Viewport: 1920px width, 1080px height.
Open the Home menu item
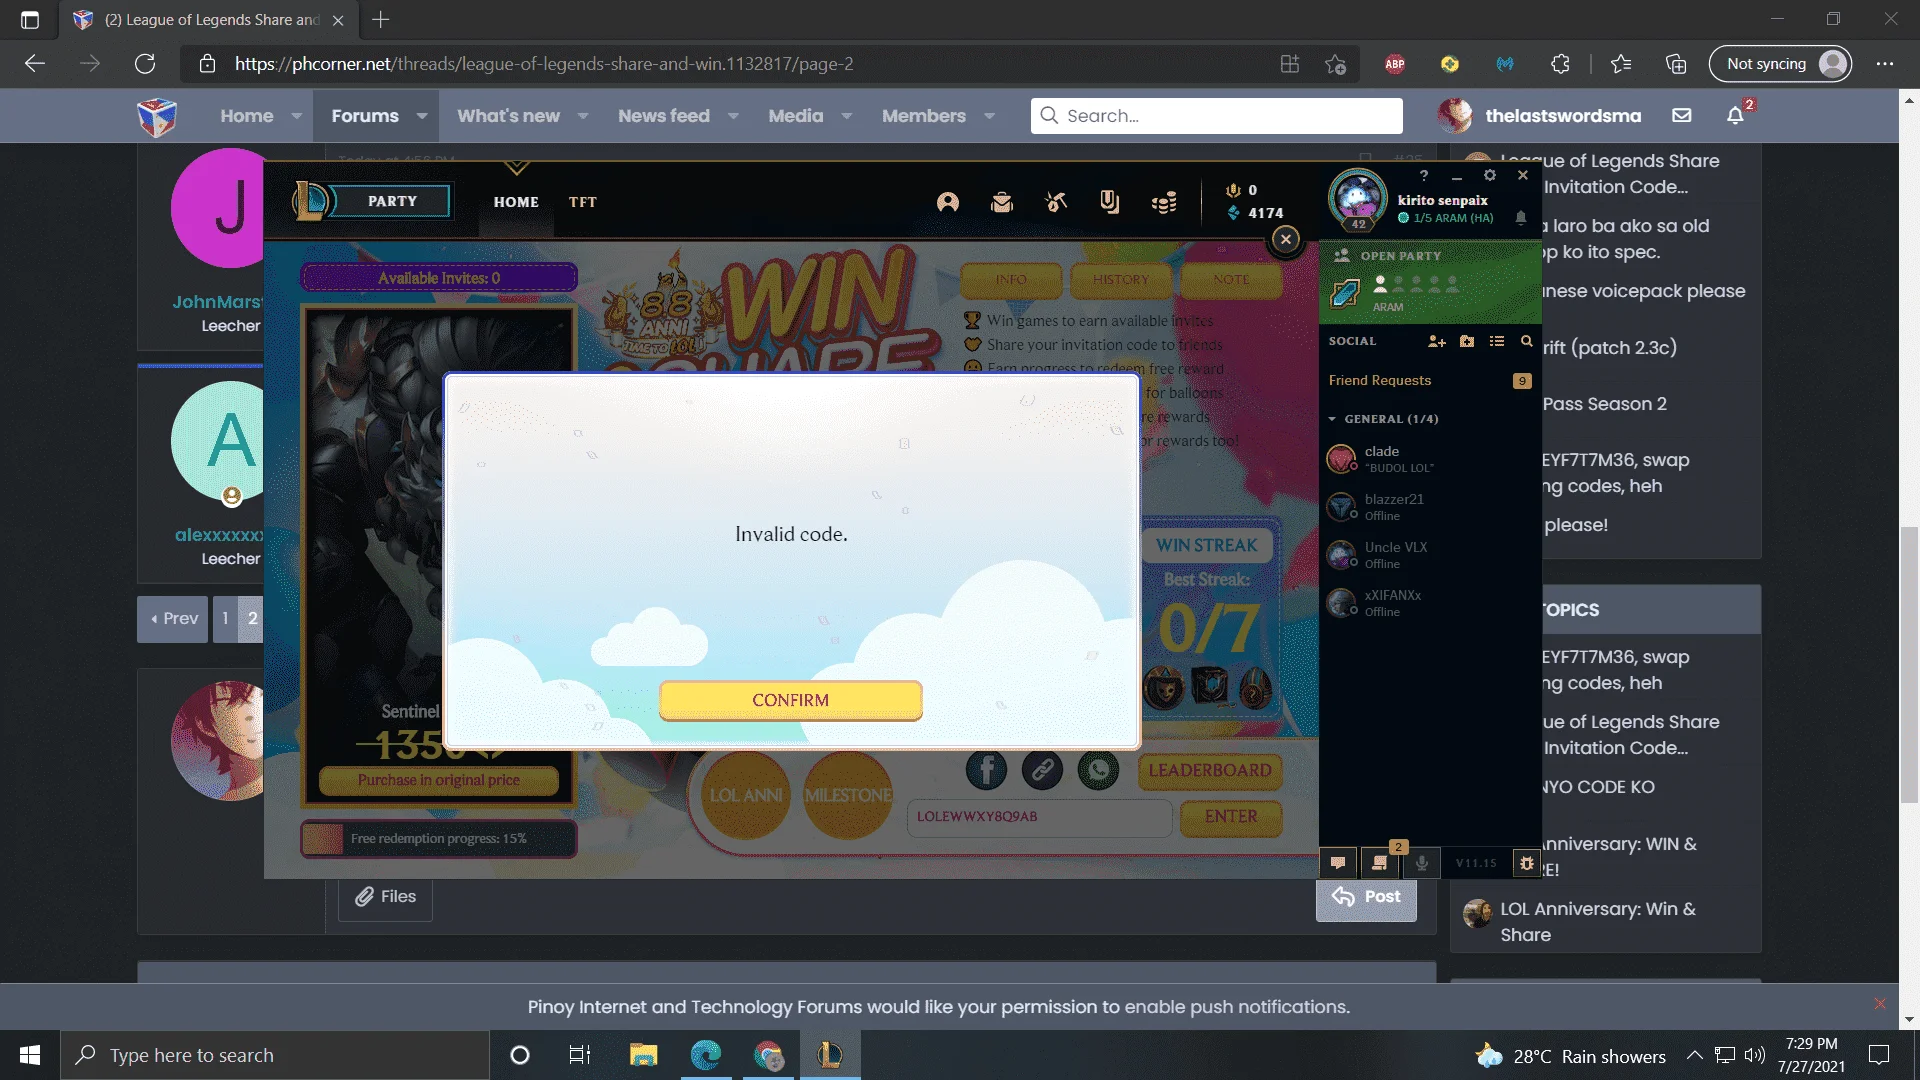[x=247, y=116]
